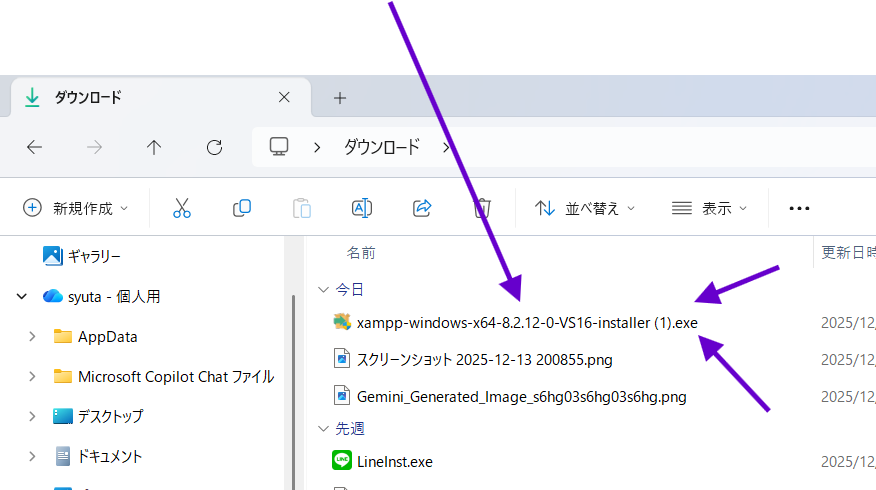
Task: Select LineInst.exe file
Action: click(x=394, y=461)
